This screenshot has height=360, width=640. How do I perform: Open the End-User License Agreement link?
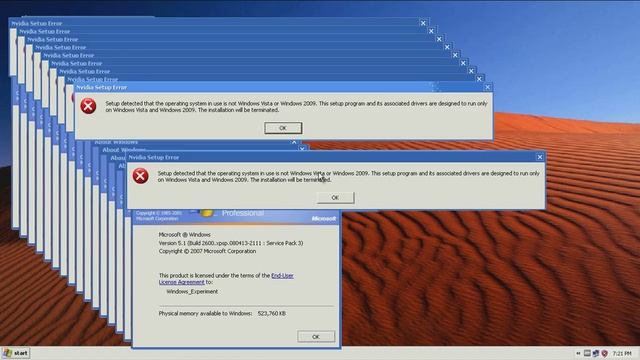click(226, 279)
